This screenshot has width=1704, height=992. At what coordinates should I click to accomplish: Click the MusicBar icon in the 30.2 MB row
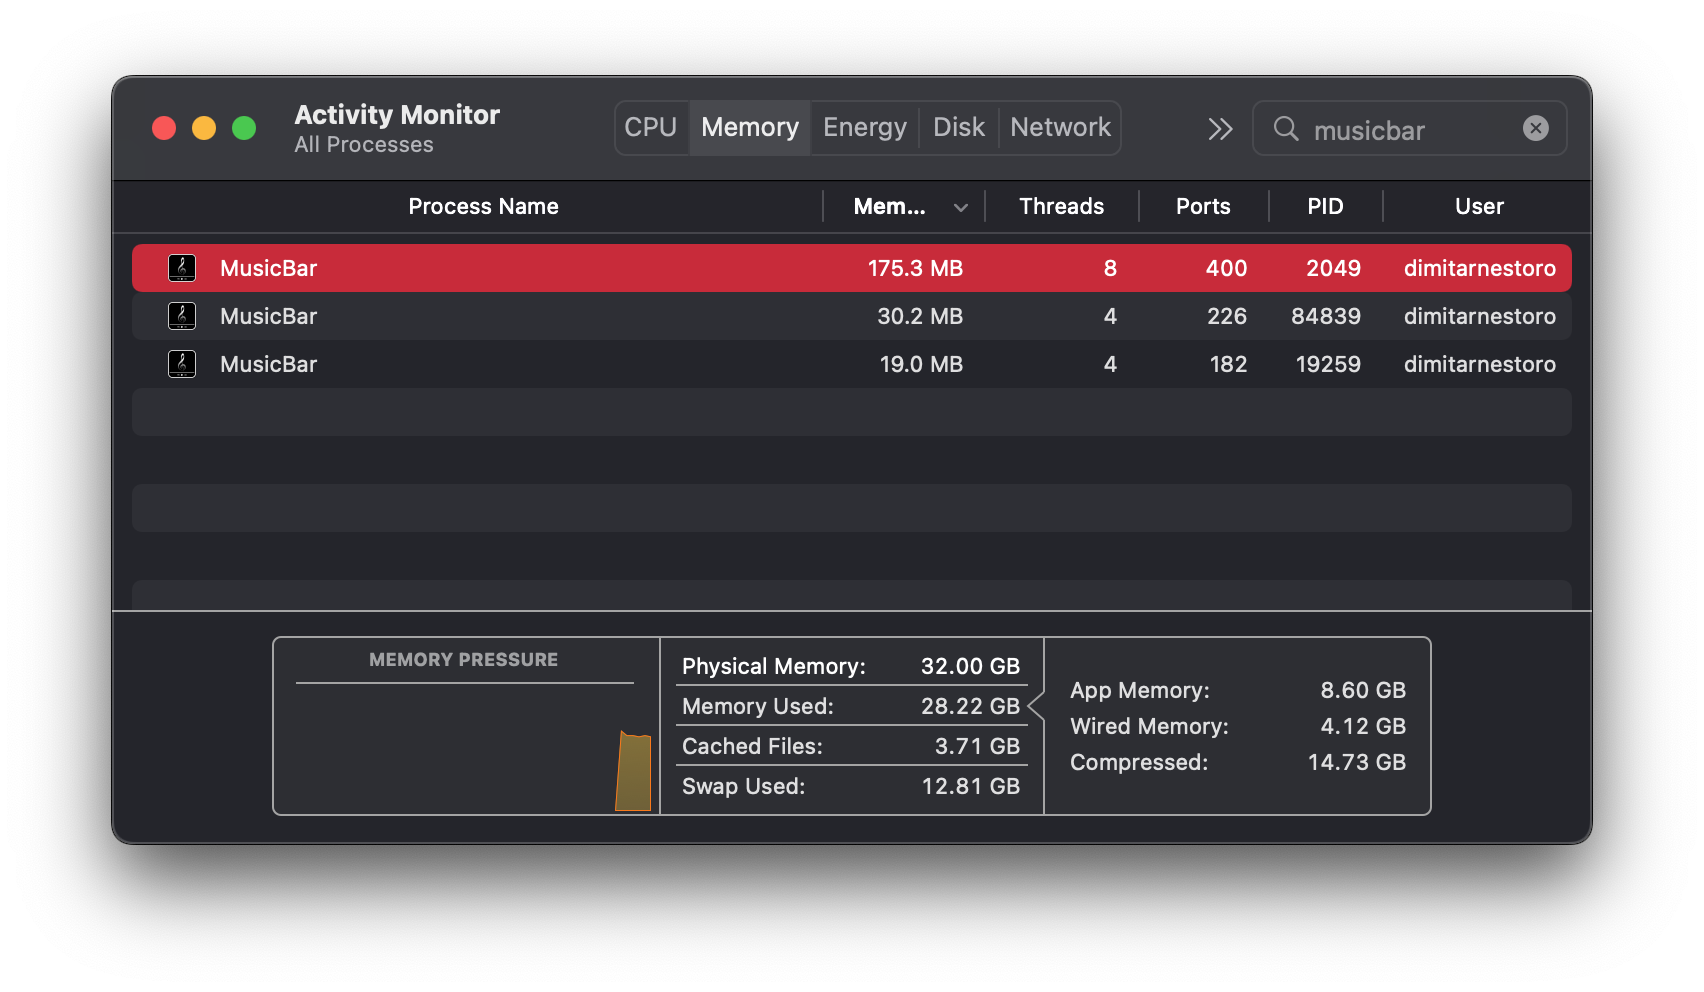point(182,316)
